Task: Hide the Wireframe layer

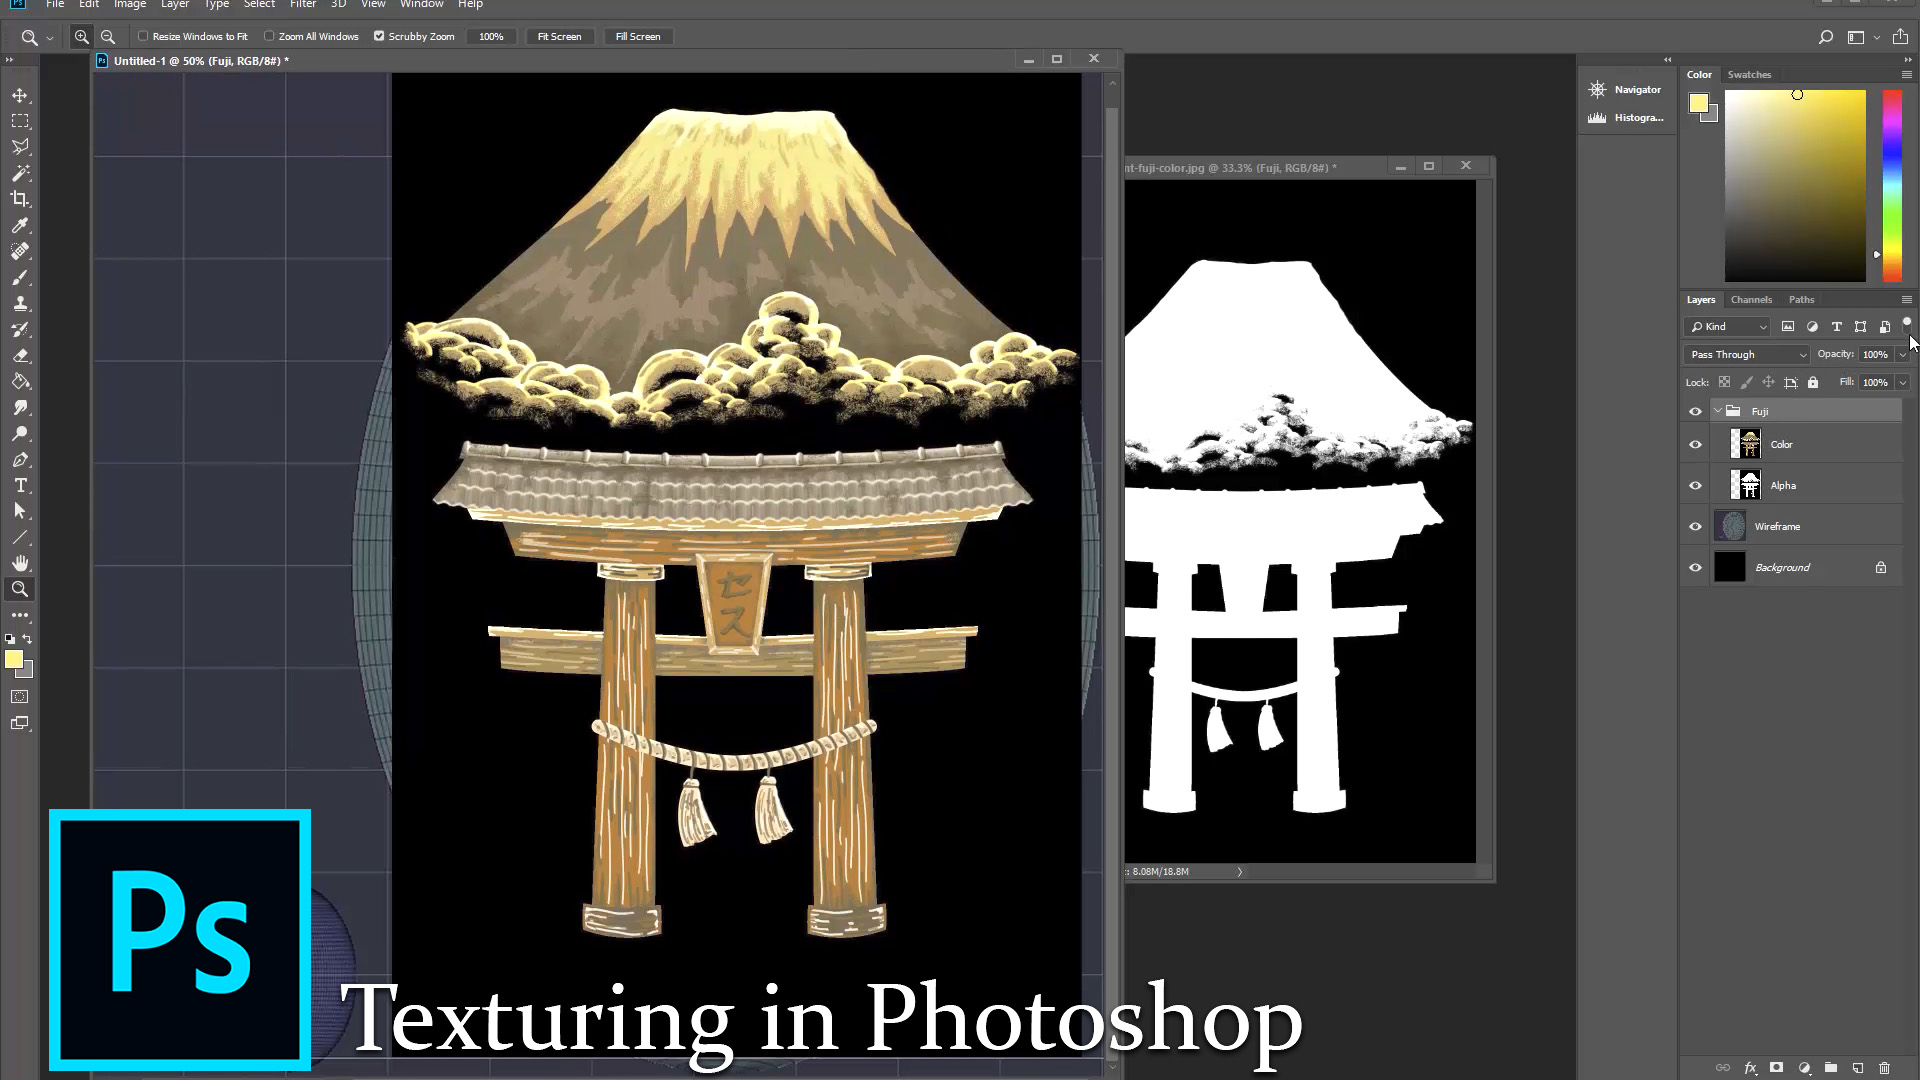Action: click(x=1695, y=526)
